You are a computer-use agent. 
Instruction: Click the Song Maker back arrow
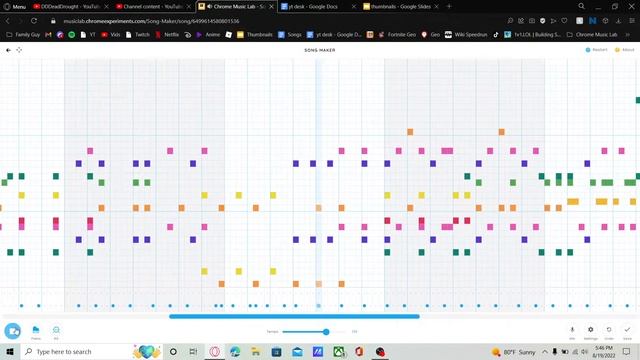click(9, 50)
